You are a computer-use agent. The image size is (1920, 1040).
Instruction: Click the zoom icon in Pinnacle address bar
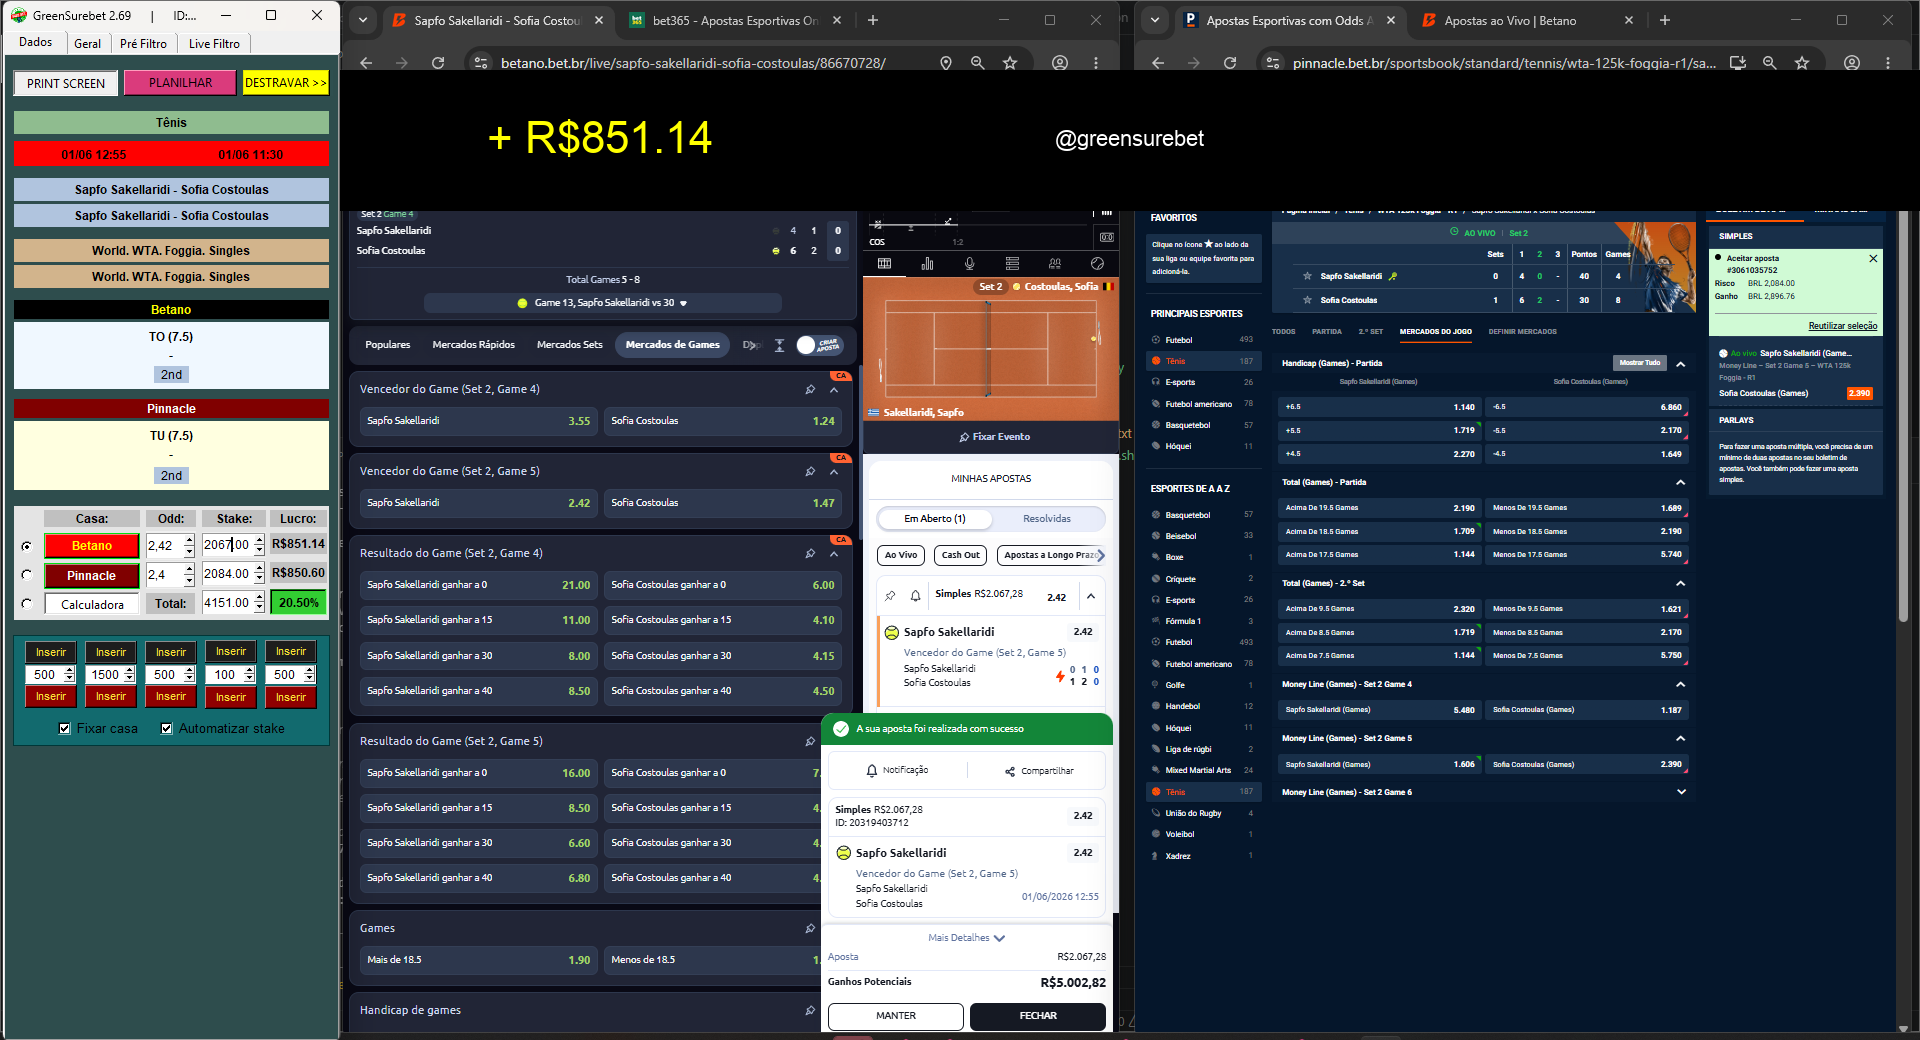click(1770, 63)
